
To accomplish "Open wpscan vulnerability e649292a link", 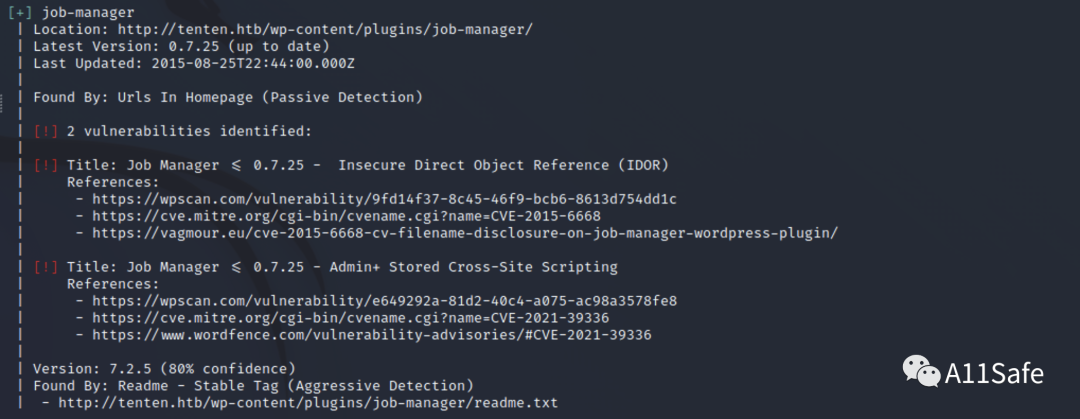I will [x=385, y=301].
